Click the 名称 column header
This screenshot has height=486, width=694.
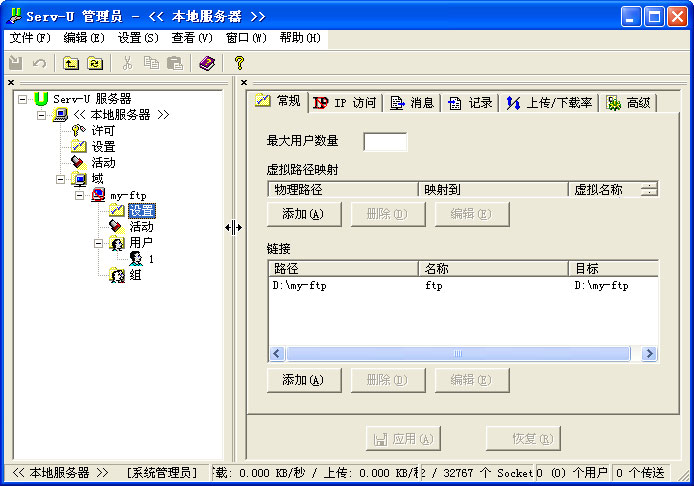coord(493,268)
